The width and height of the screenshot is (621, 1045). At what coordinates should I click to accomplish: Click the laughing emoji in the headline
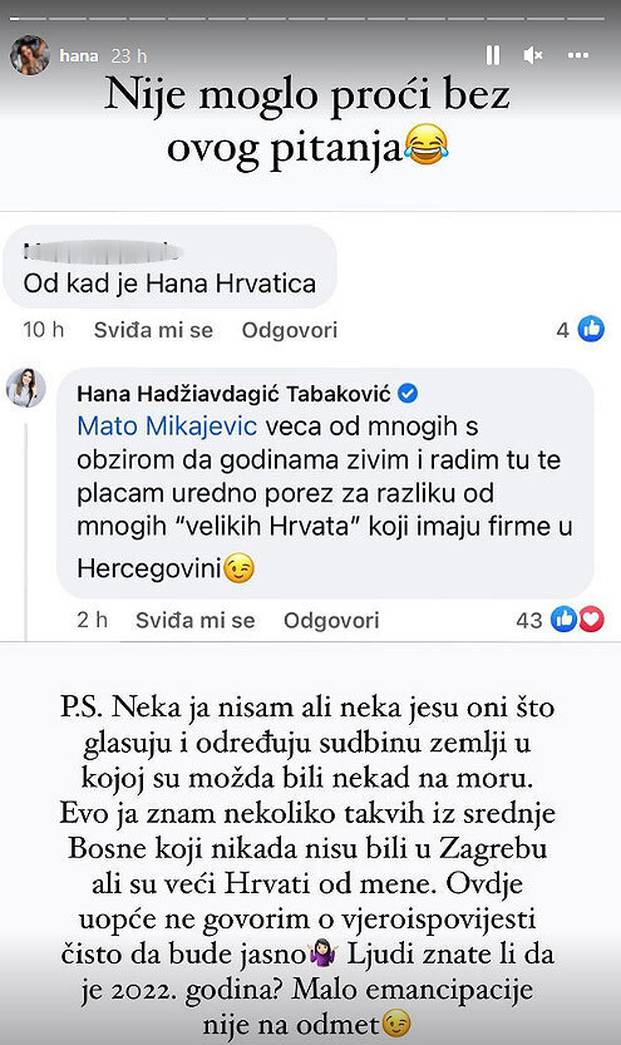(427, 150)
